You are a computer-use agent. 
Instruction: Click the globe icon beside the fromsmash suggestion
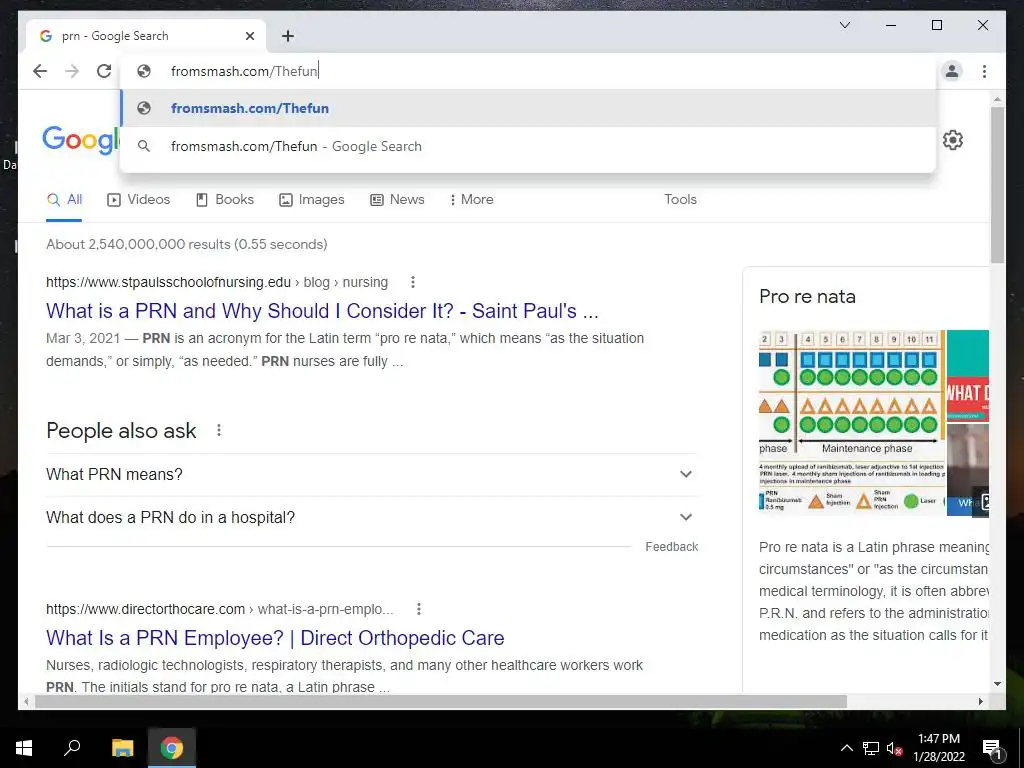(x=144, y=108)
